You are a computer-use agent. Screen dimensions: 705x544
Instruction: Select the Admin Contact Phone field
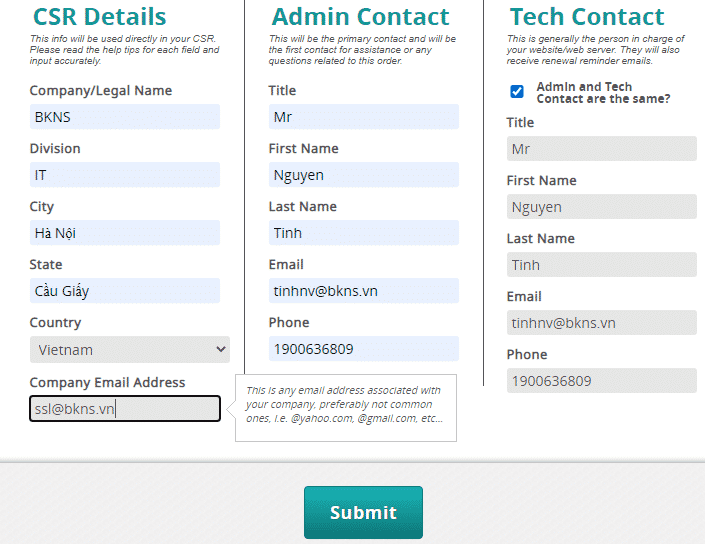pyautogui.click(x=364, y=349)
